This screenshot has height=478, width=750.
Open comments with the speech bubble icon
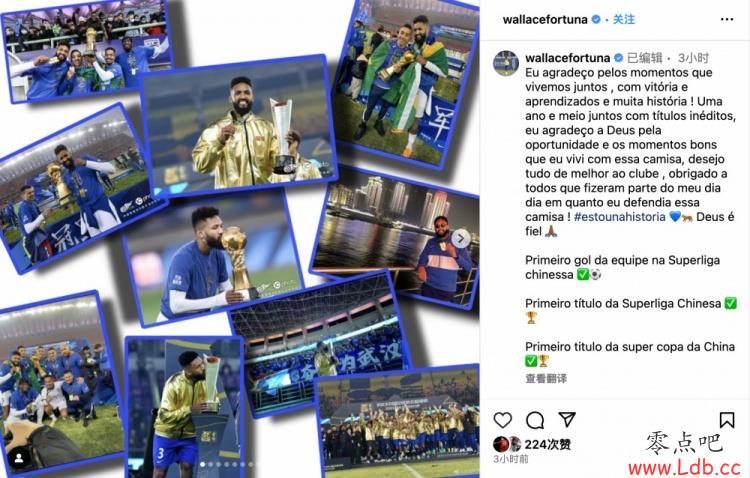(x=535, y=421)
